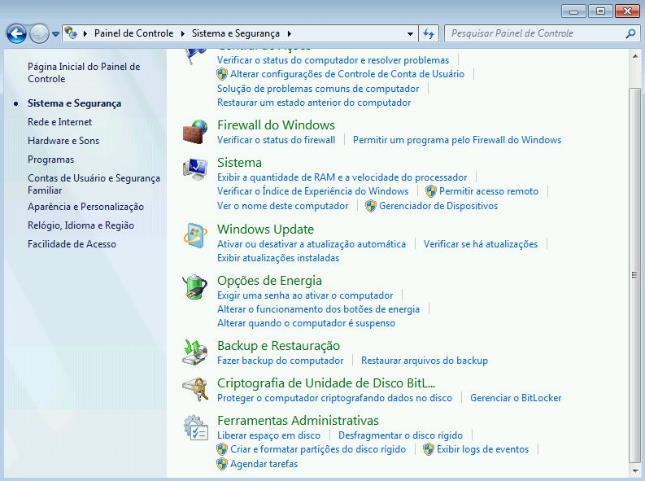Click Restaurar um estado anterior do computador
The height and width of the screenshot is (481, 645).
pyautogui.click(x=314, y=102)
